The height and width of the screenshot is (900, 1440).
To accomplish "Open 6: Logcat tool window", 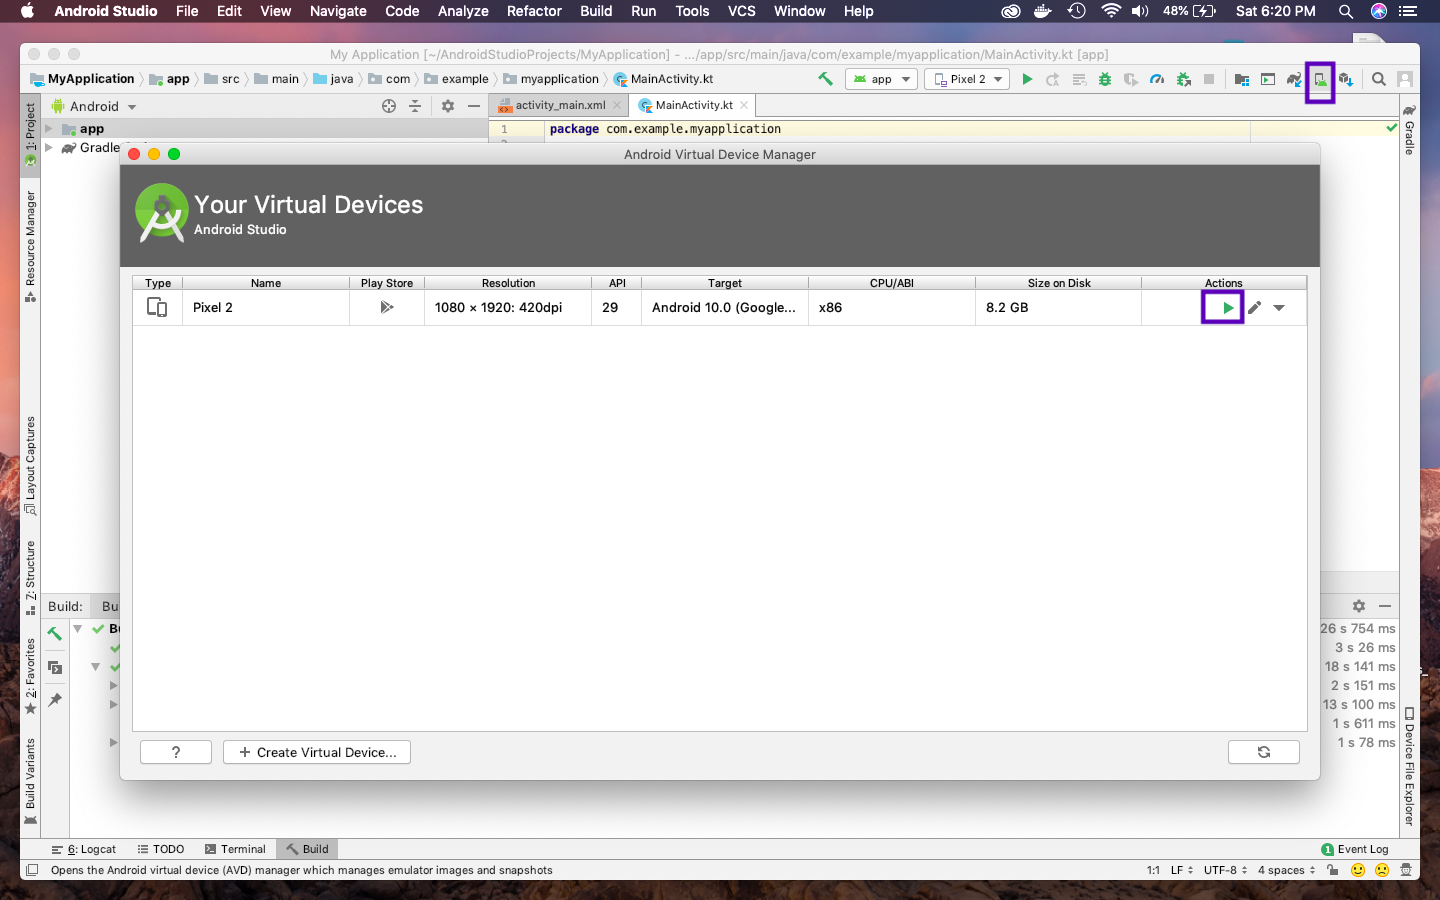I will [x=85, y=849].
